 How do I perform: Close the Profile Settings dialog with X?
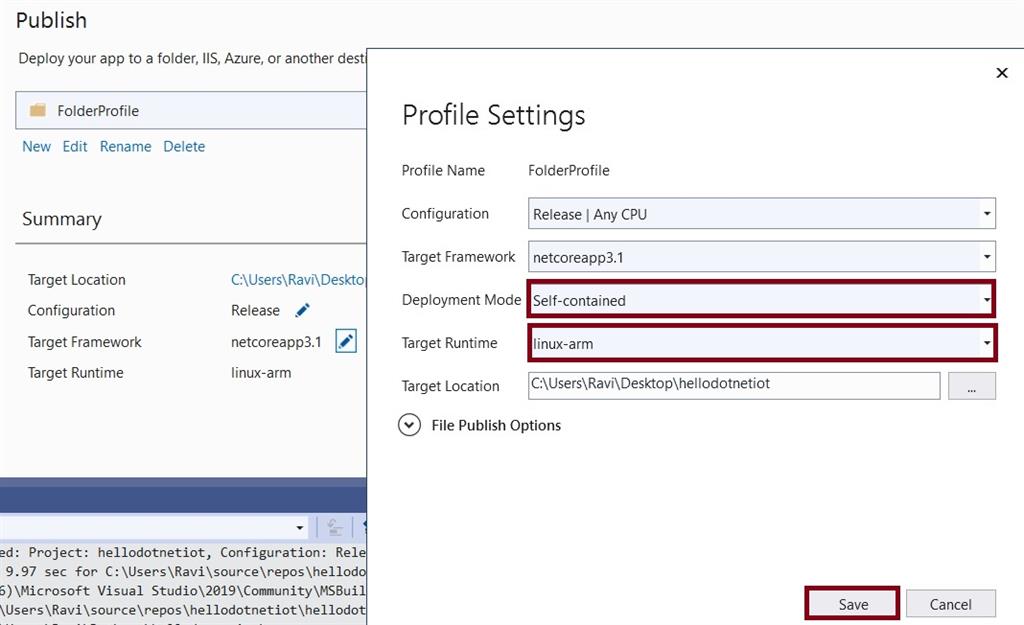[1002, 73]
